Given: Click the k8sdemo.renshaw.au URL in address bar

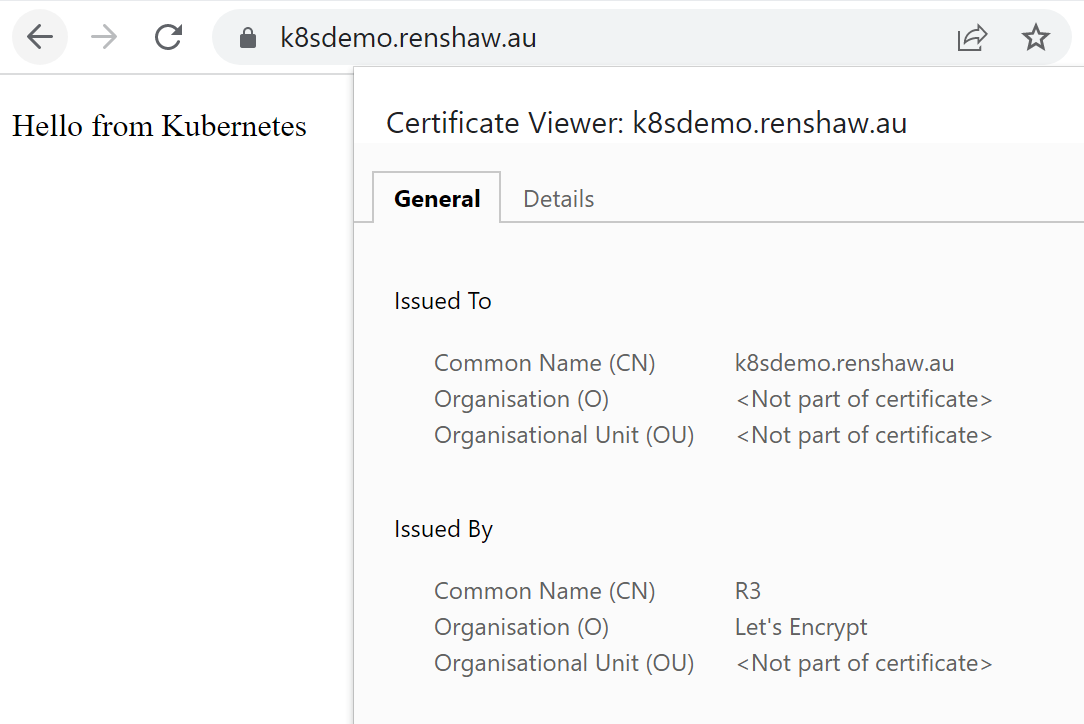Looking at the screenshot, I should pos(408,39).
